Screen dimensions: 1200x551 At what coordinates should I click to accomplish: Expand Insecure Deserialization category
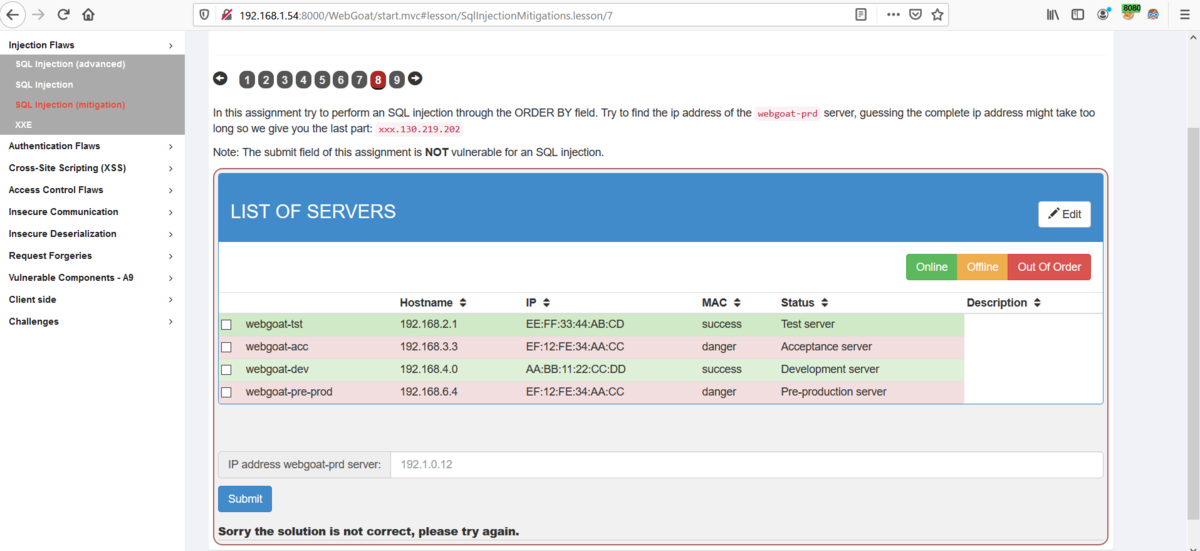pyautogui.click(x=92, y=234)
